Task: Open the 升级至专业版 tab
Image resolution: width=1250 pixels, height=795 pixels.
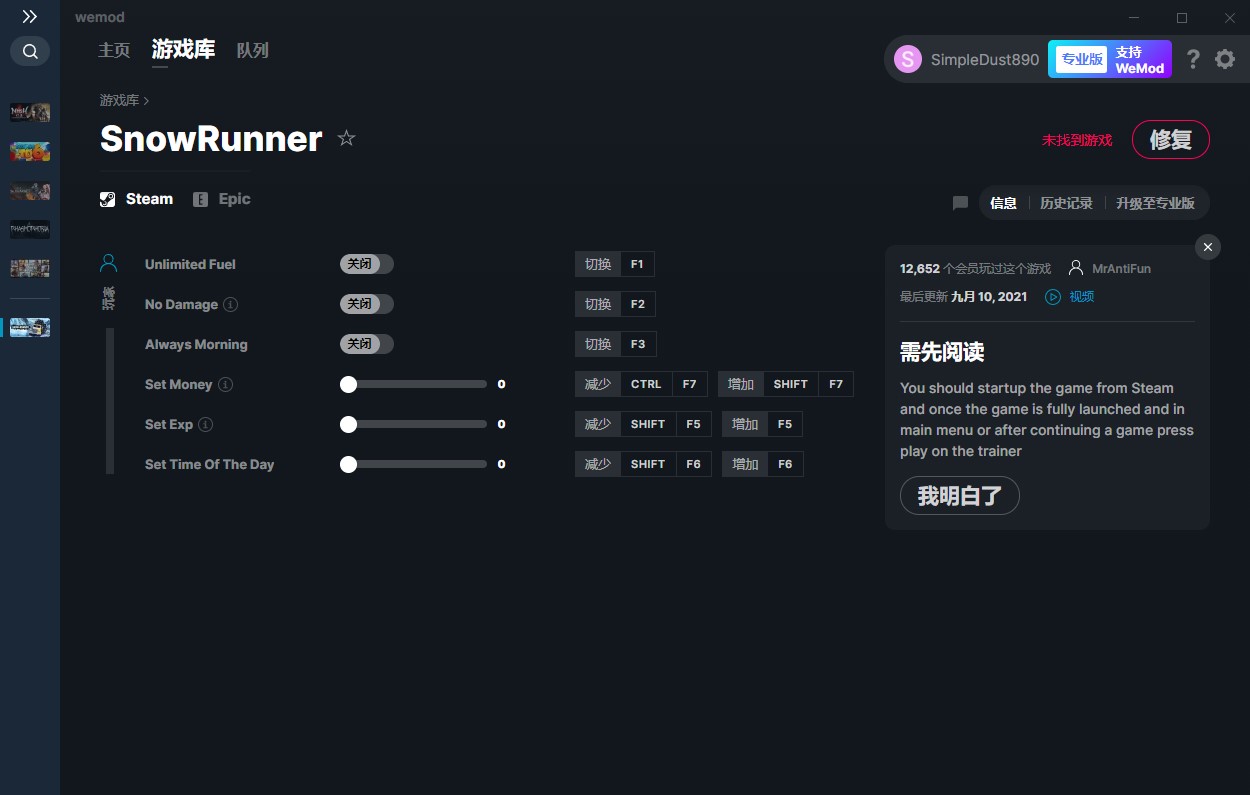Action: (x=1155, y=203)
